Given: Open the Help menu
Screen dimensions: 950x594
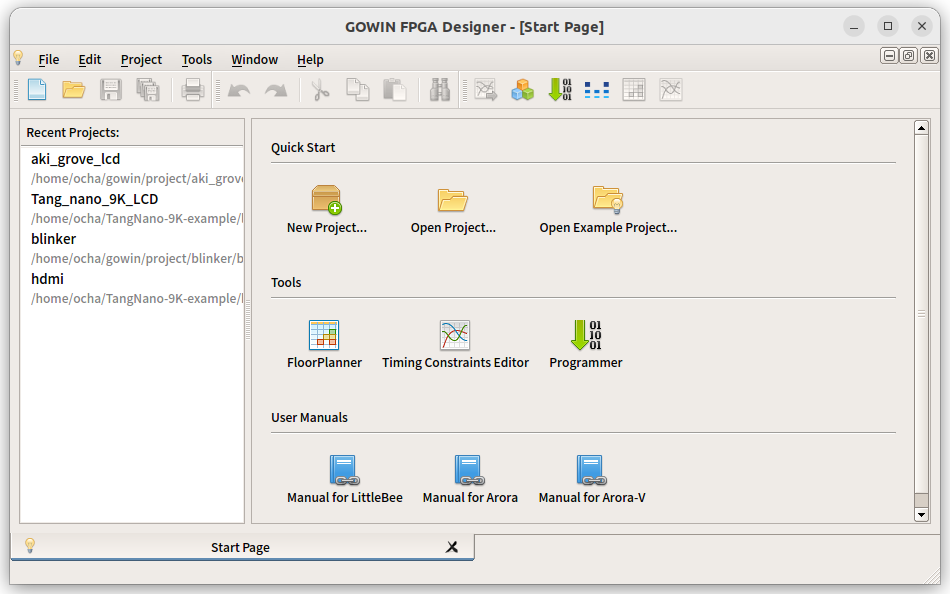Looking at the screenshot, I should (310, 60).
